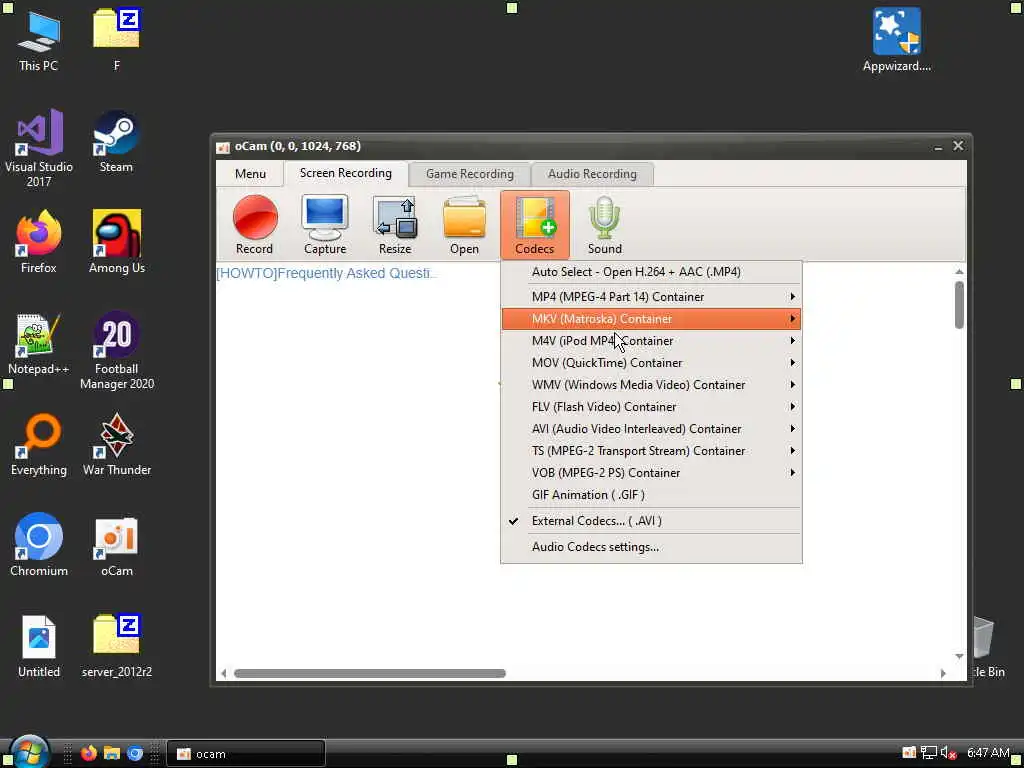
Task: Select the Appwizard desktop icon
Action: pyautogui.click(x=897, y=40)
